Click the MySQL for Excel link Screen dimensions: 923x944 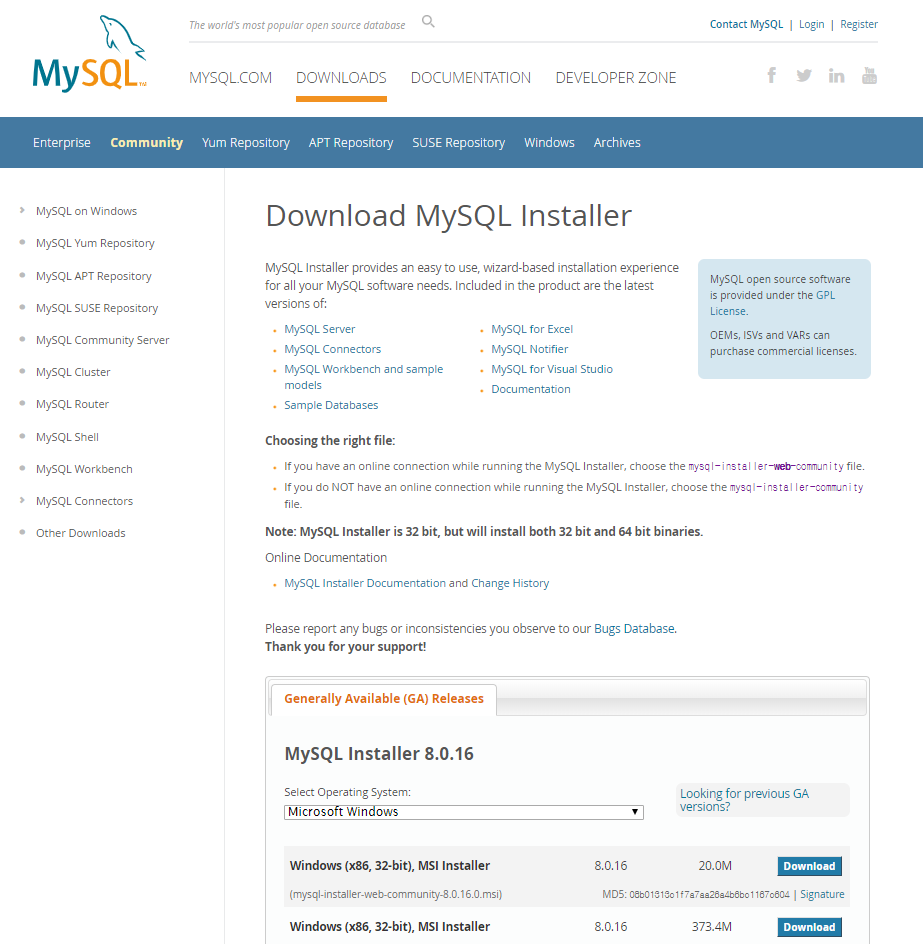coord(532,329)
